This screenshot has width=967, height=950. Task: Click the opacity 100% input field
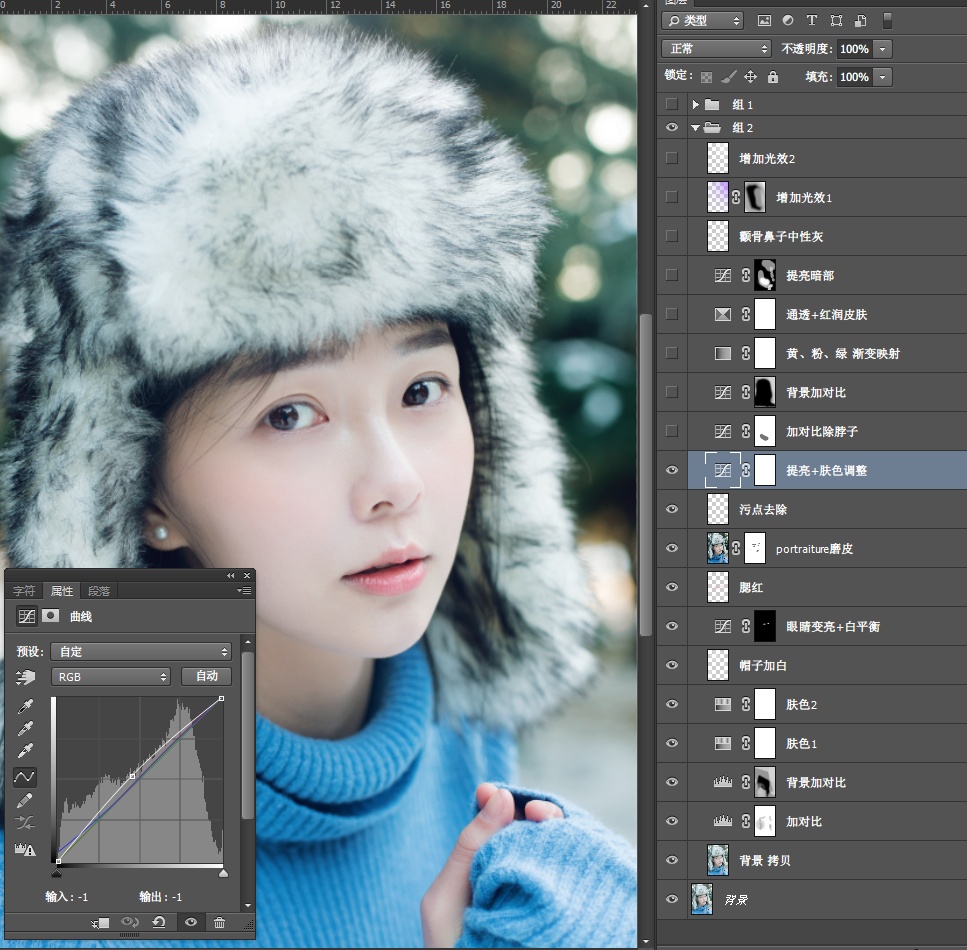[x=854, y=49]
